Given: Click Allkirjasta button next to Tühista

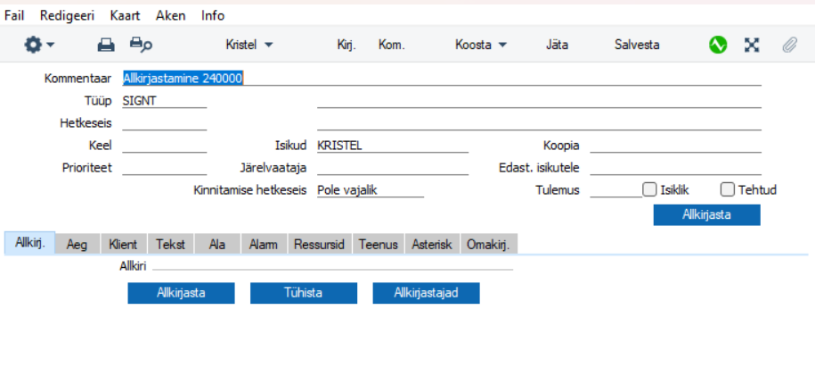Looking at the screenshot, I should click(x=181, y=293).
